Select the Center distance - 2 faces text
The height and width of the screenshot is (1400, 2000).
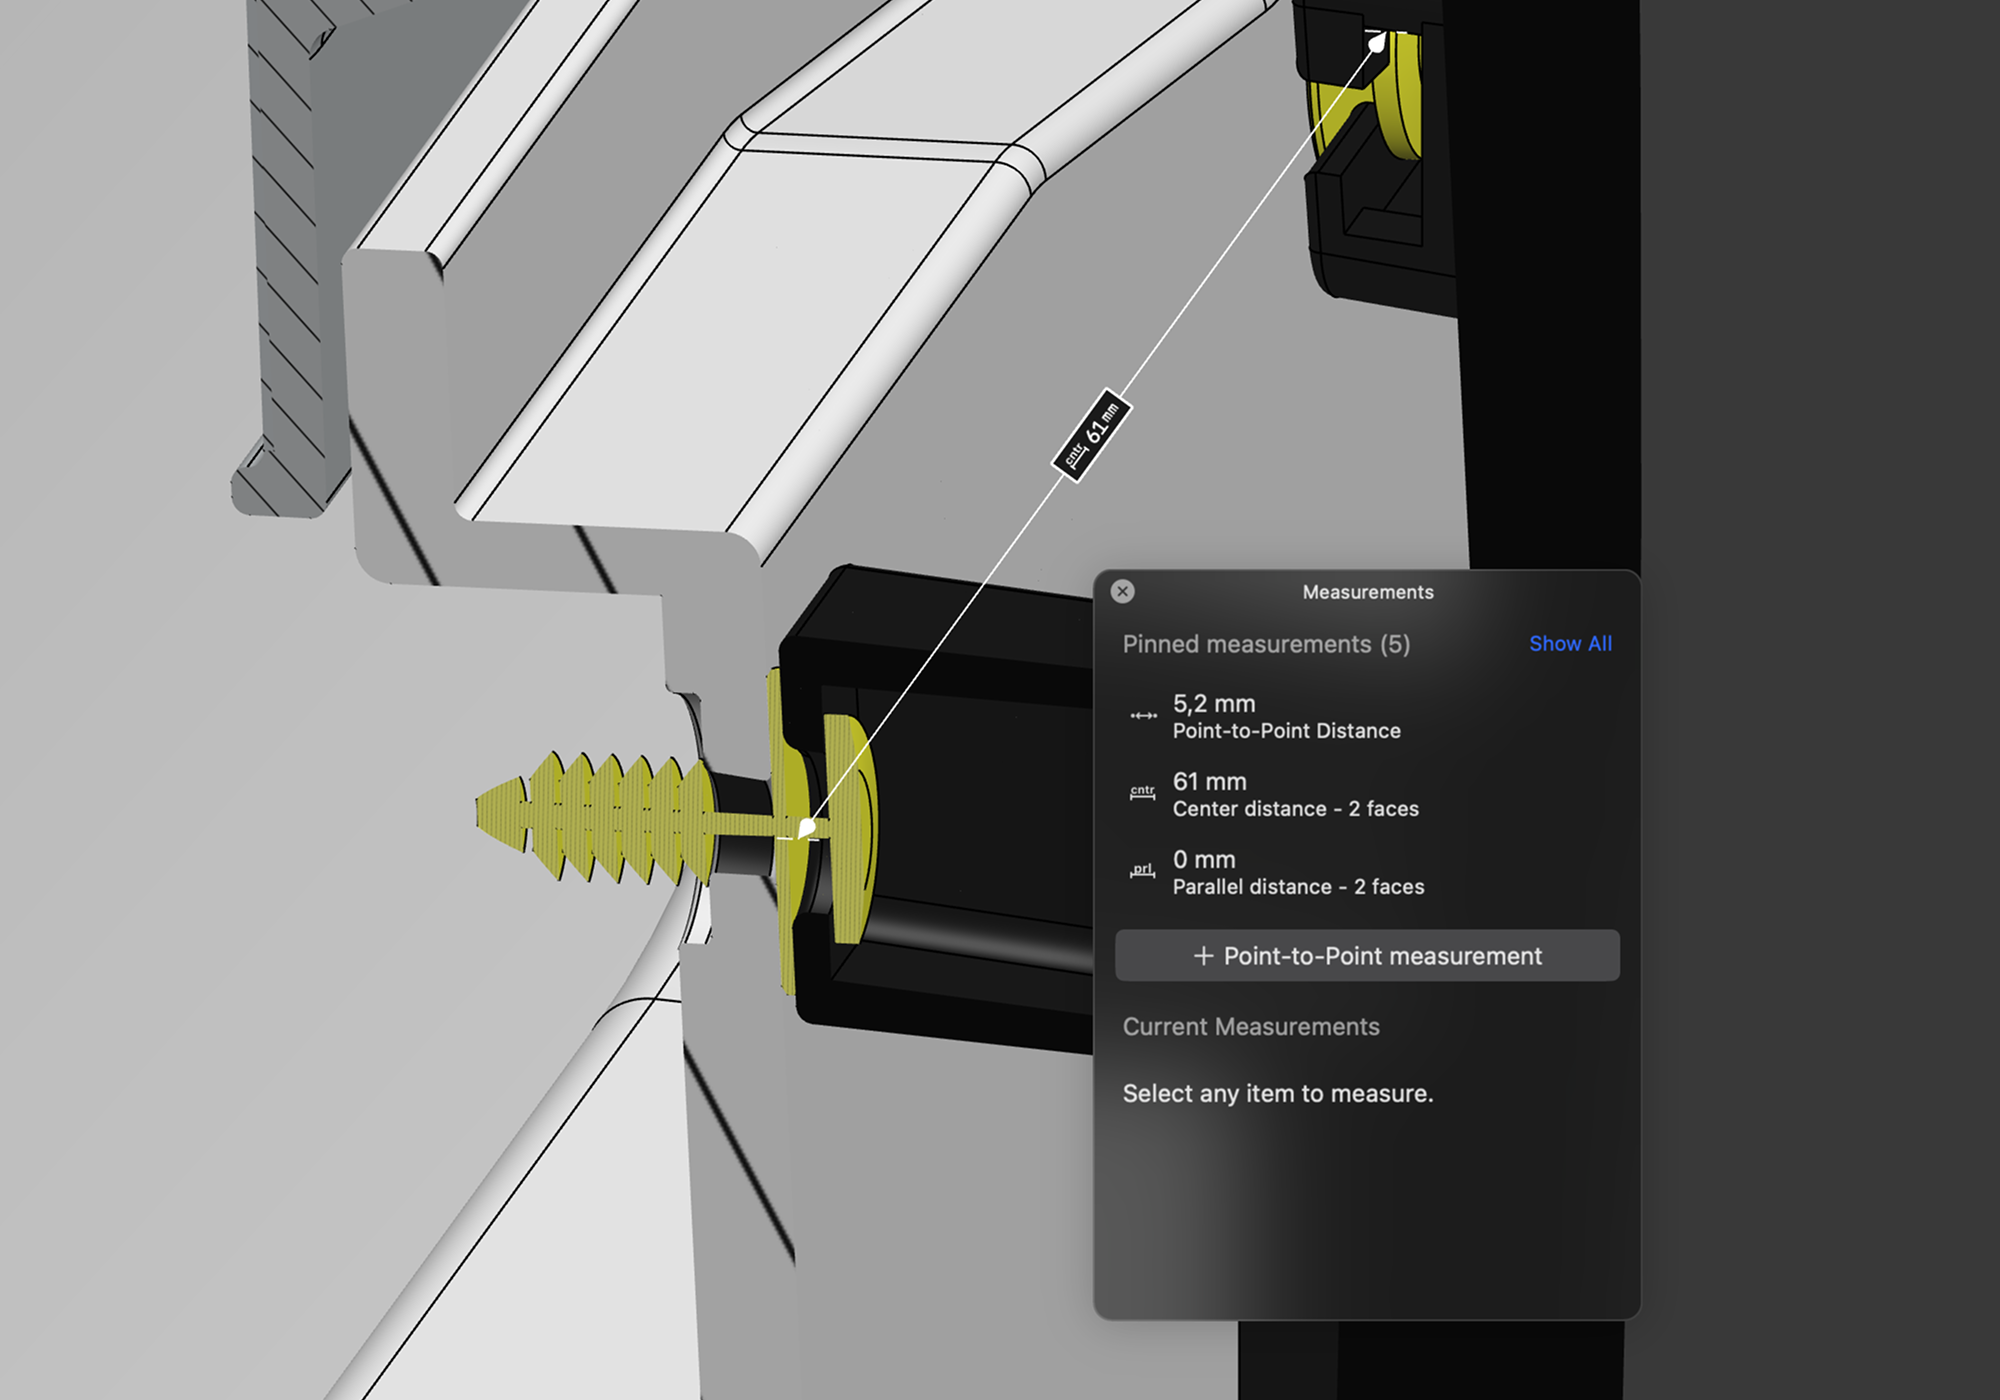1295,809
